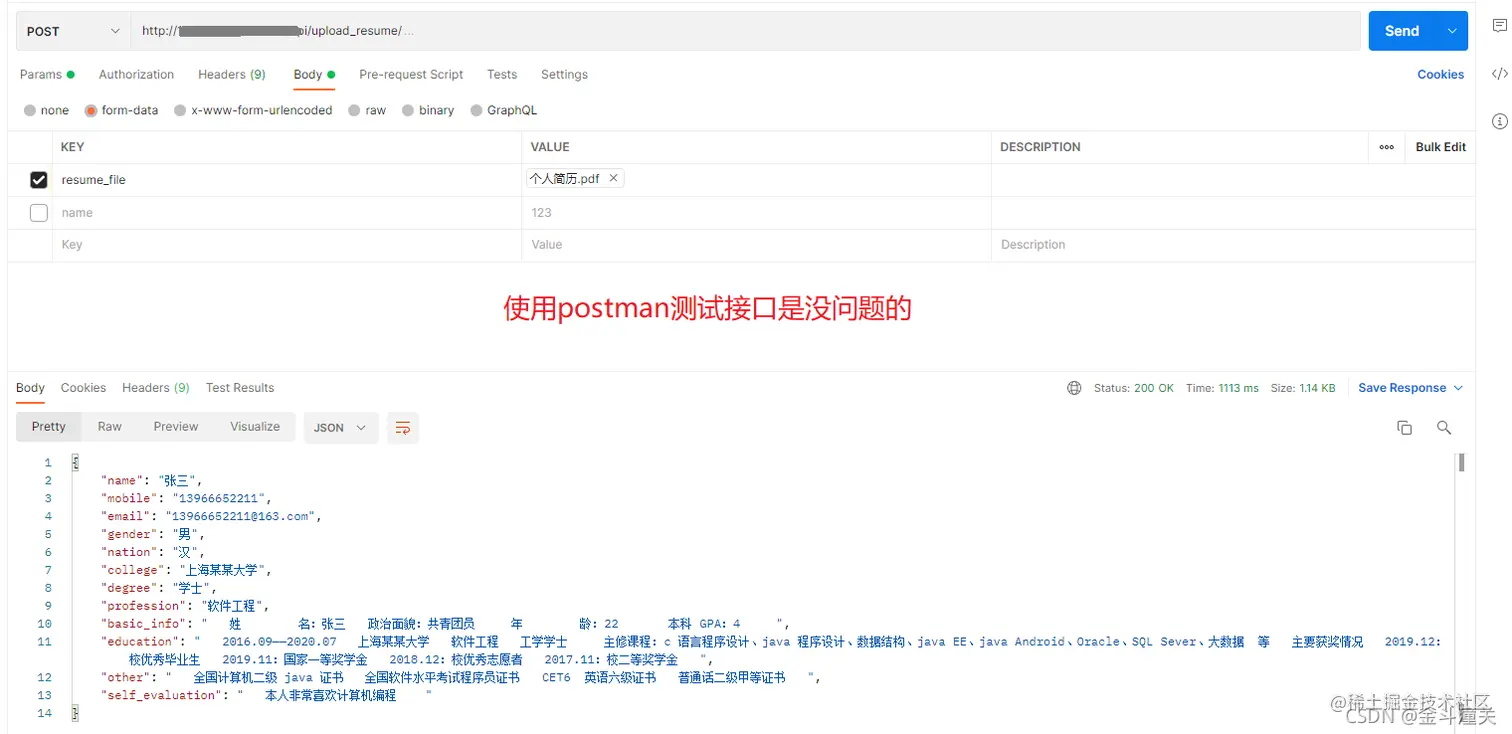
Task: Open the response Headers (9) tab
Action: pos(156,388)
